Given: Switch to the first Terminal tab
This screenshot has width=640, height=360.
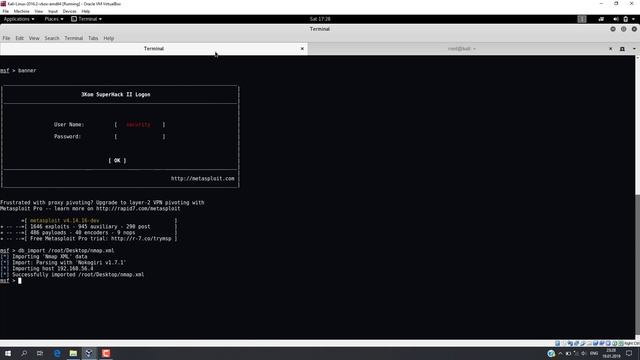Looking at the screenshot, I should point(153,49).
